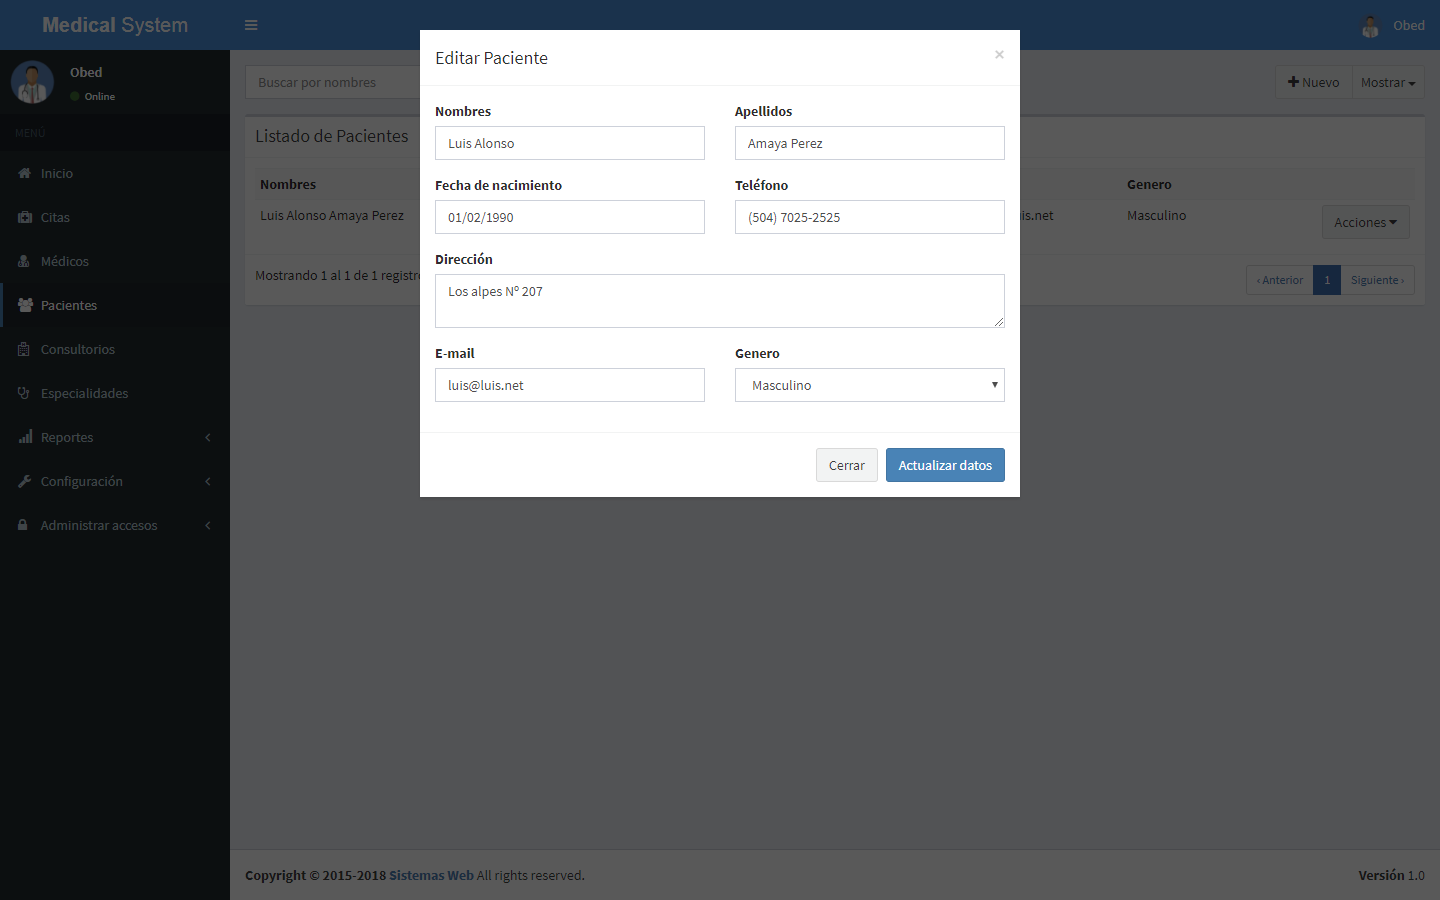Click the Masculino cell in the table
The height and width of the screenshot is (900, 1440).
1156,215
